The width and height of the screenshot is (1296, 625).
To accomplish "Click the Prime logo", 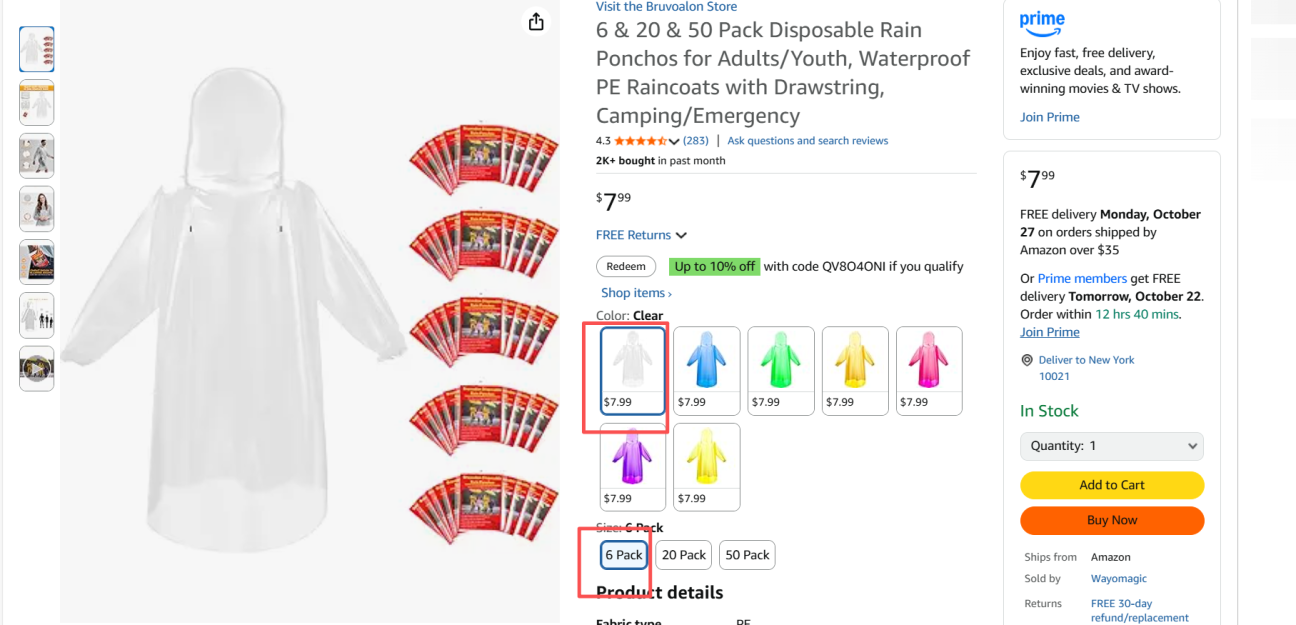I will [x=1042, y=21].
